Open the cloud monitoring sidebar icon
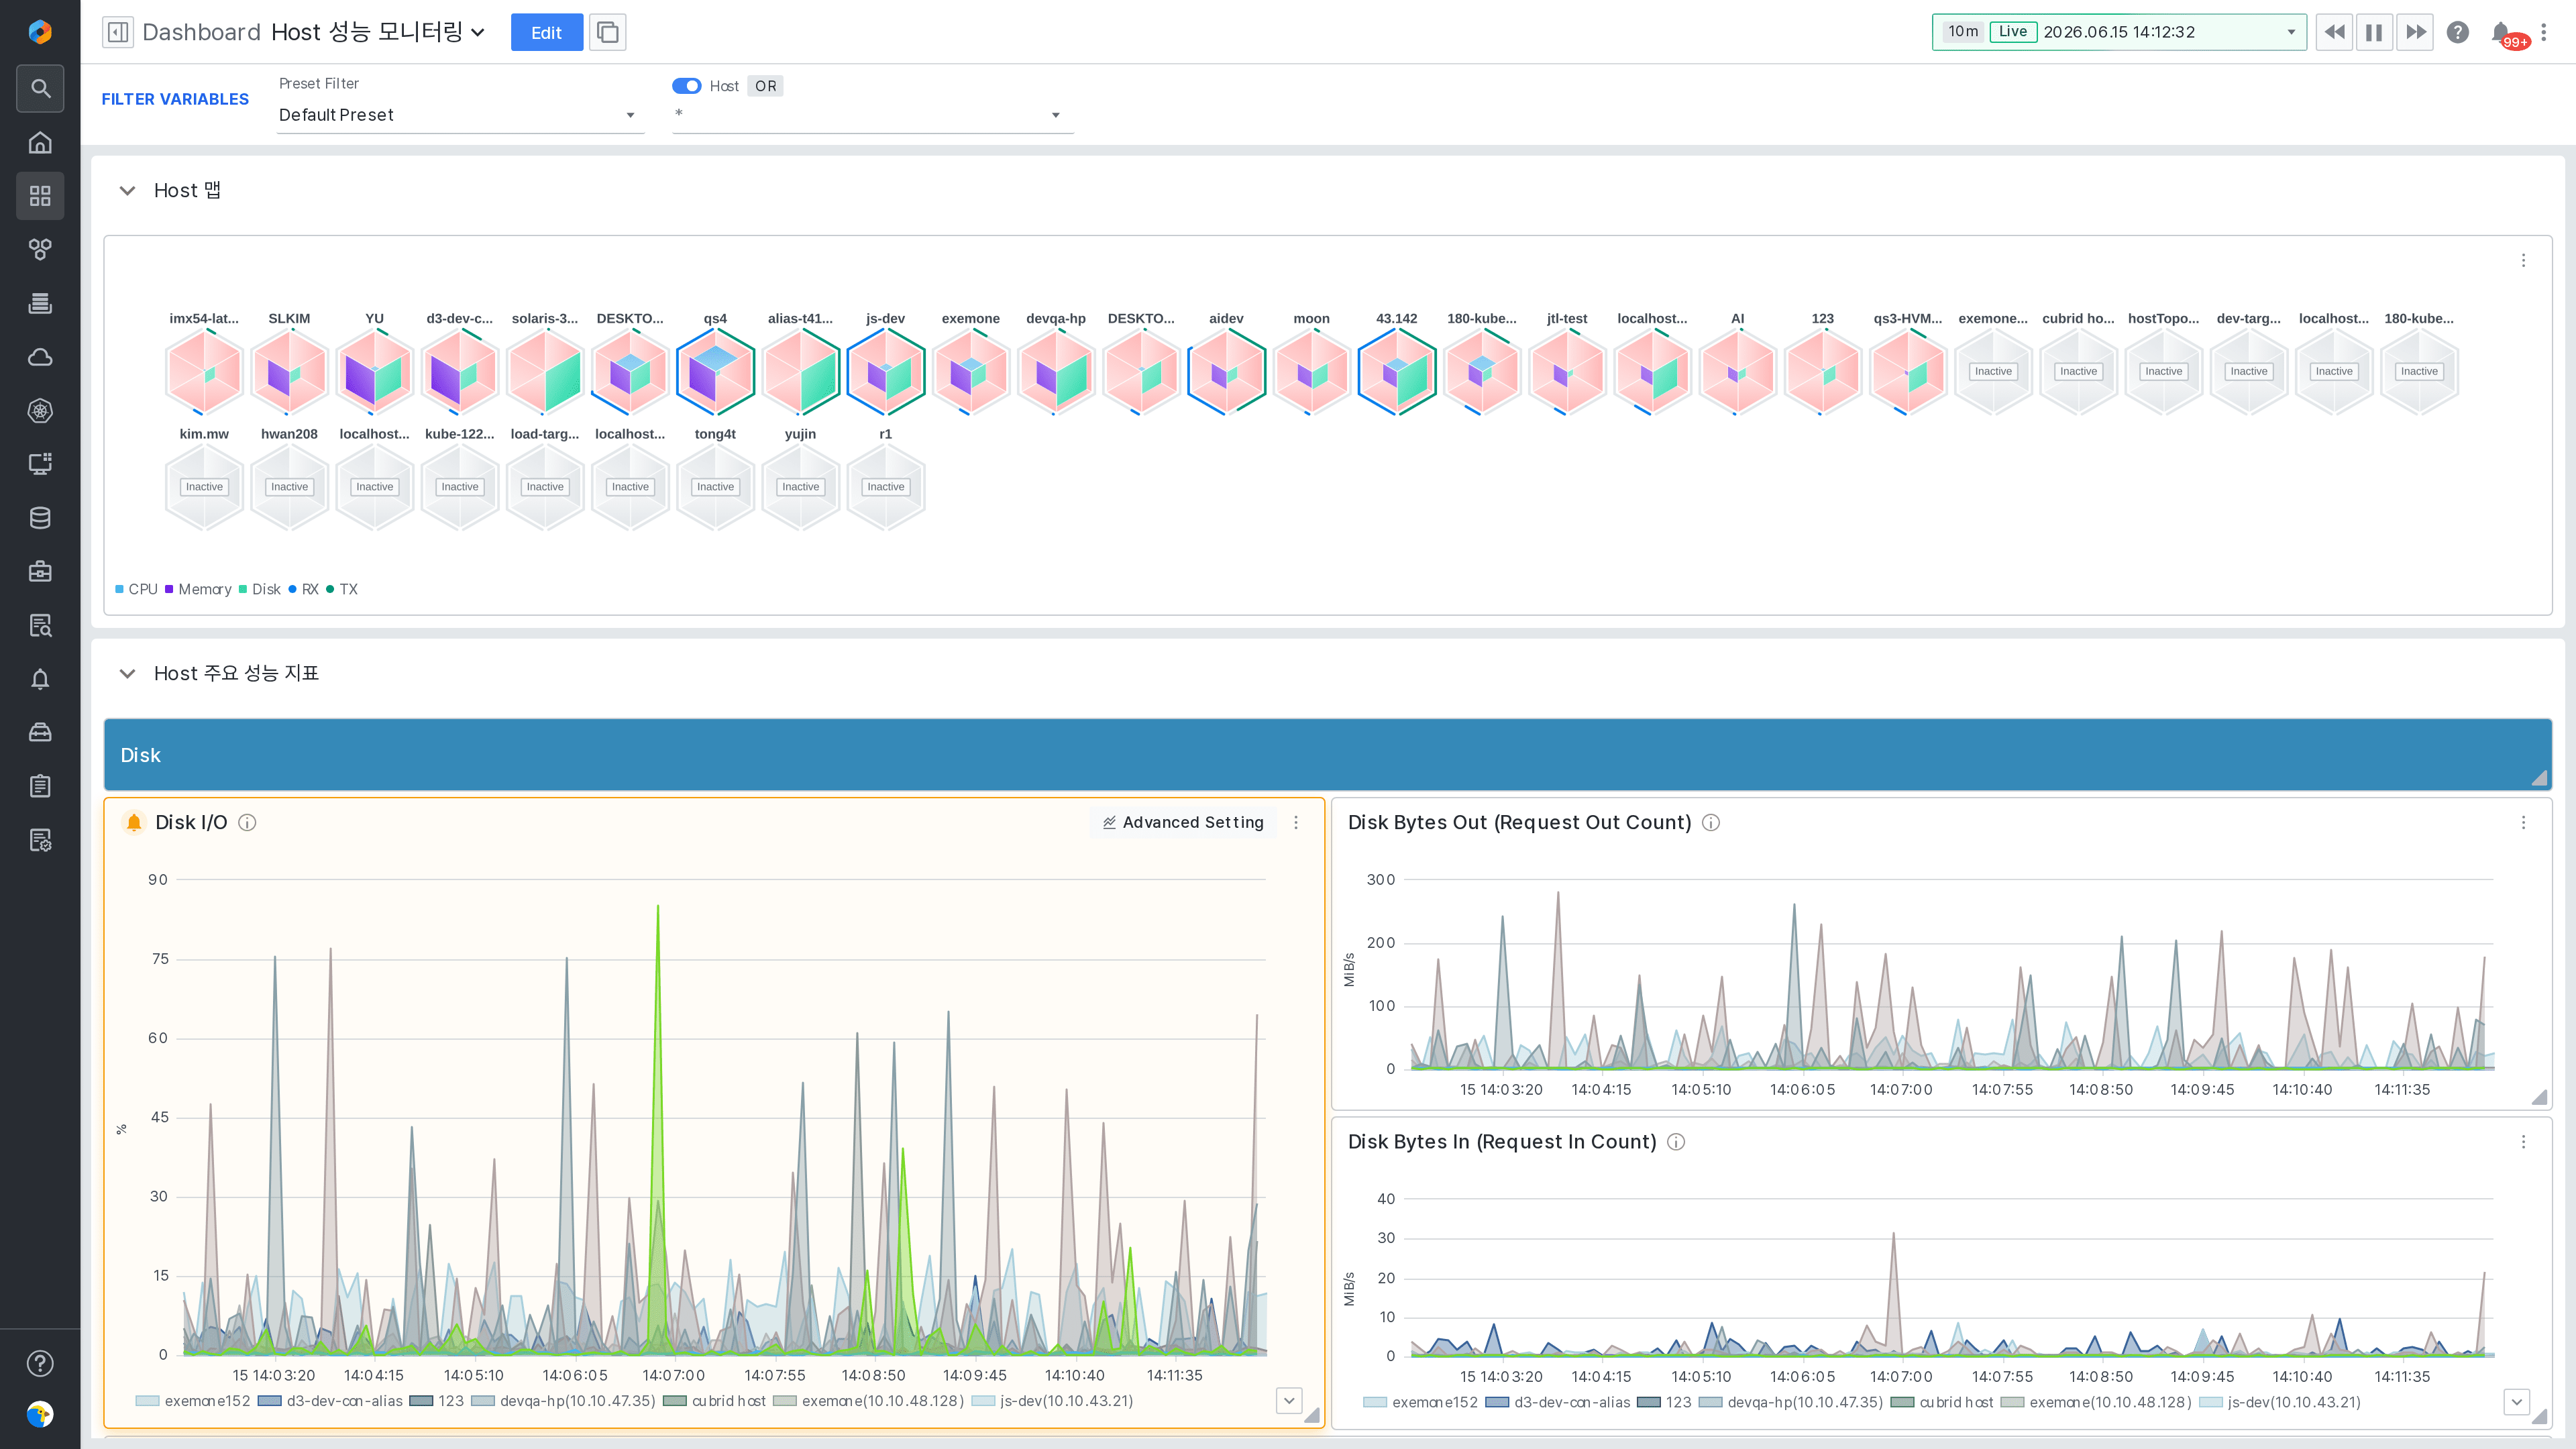The width and height of the screenshot is (2576, 1449). coord(40,357)
